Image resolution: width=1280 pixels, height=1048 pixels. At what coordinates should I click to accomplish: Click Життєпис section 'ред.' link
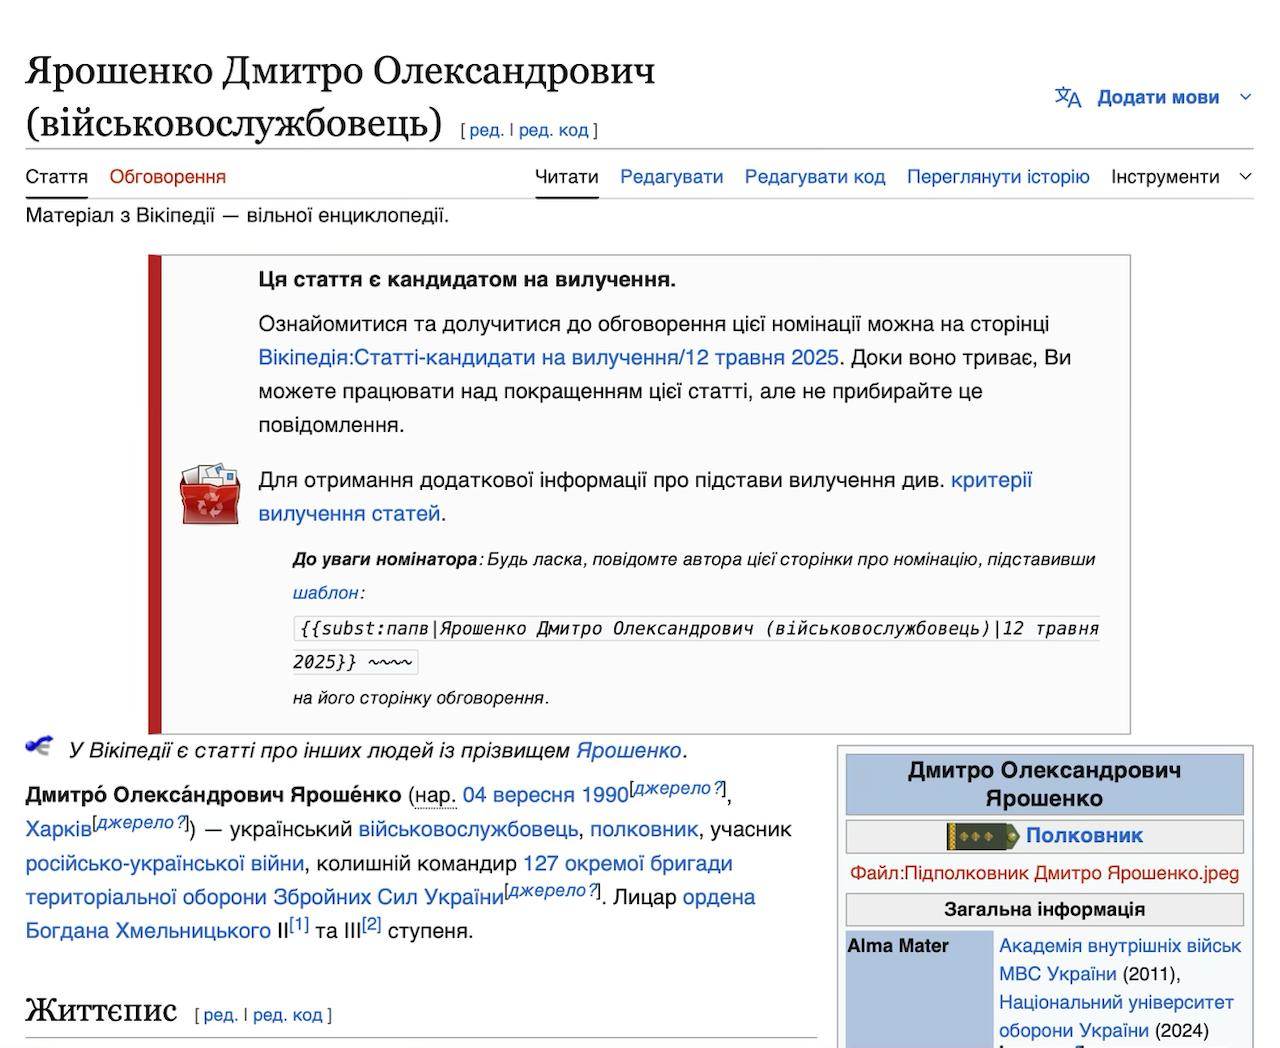point(220,1015)
